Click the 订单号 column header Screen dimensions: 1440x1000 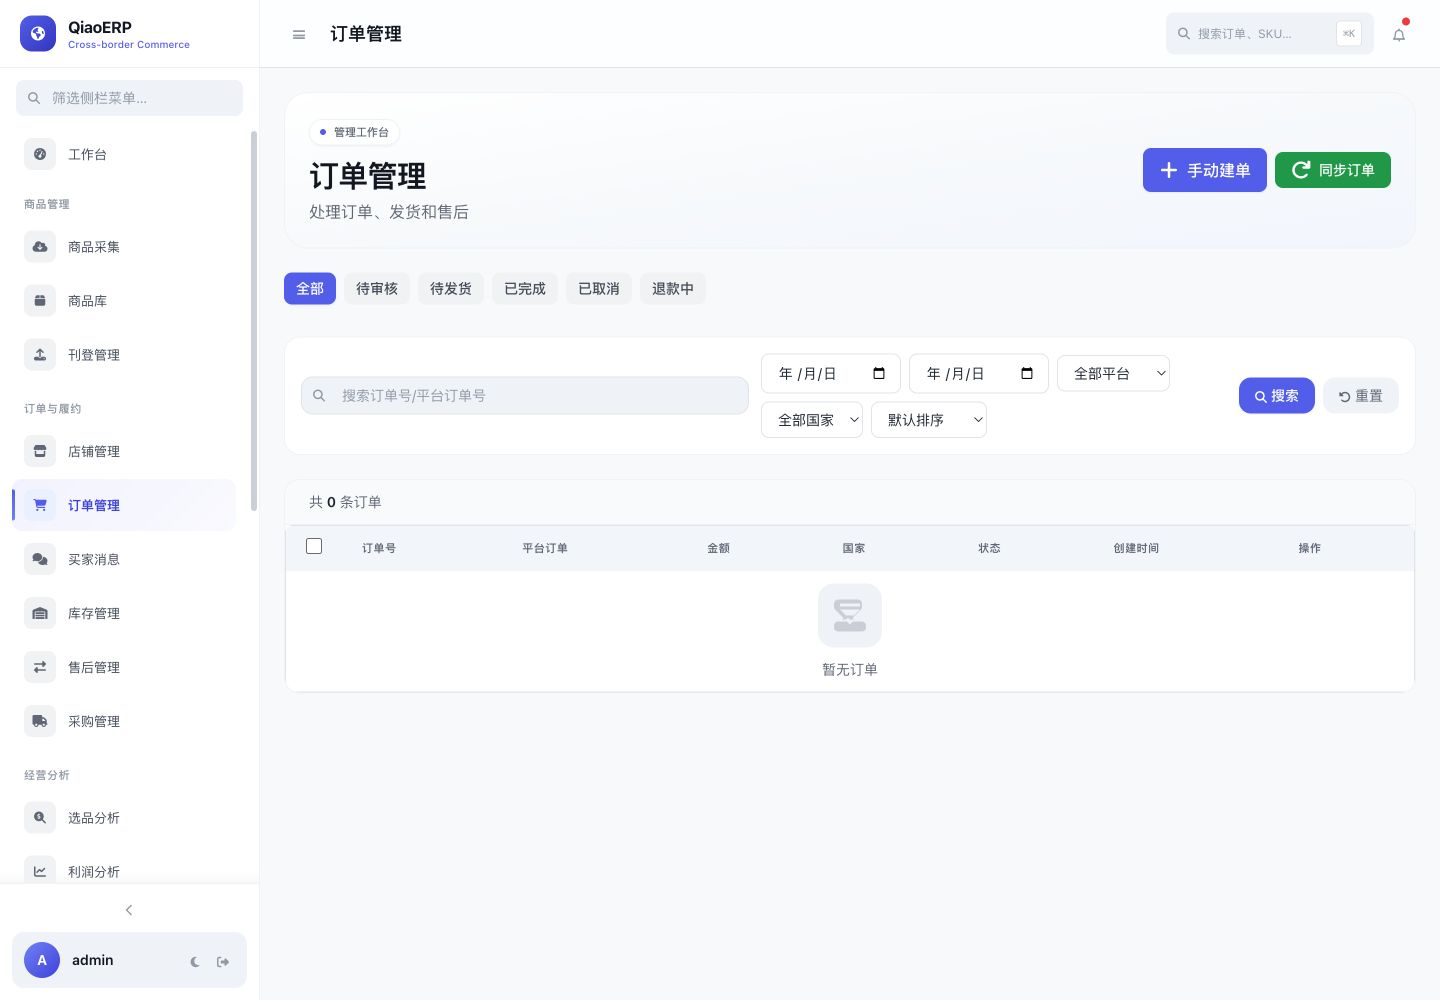[379, 548]
